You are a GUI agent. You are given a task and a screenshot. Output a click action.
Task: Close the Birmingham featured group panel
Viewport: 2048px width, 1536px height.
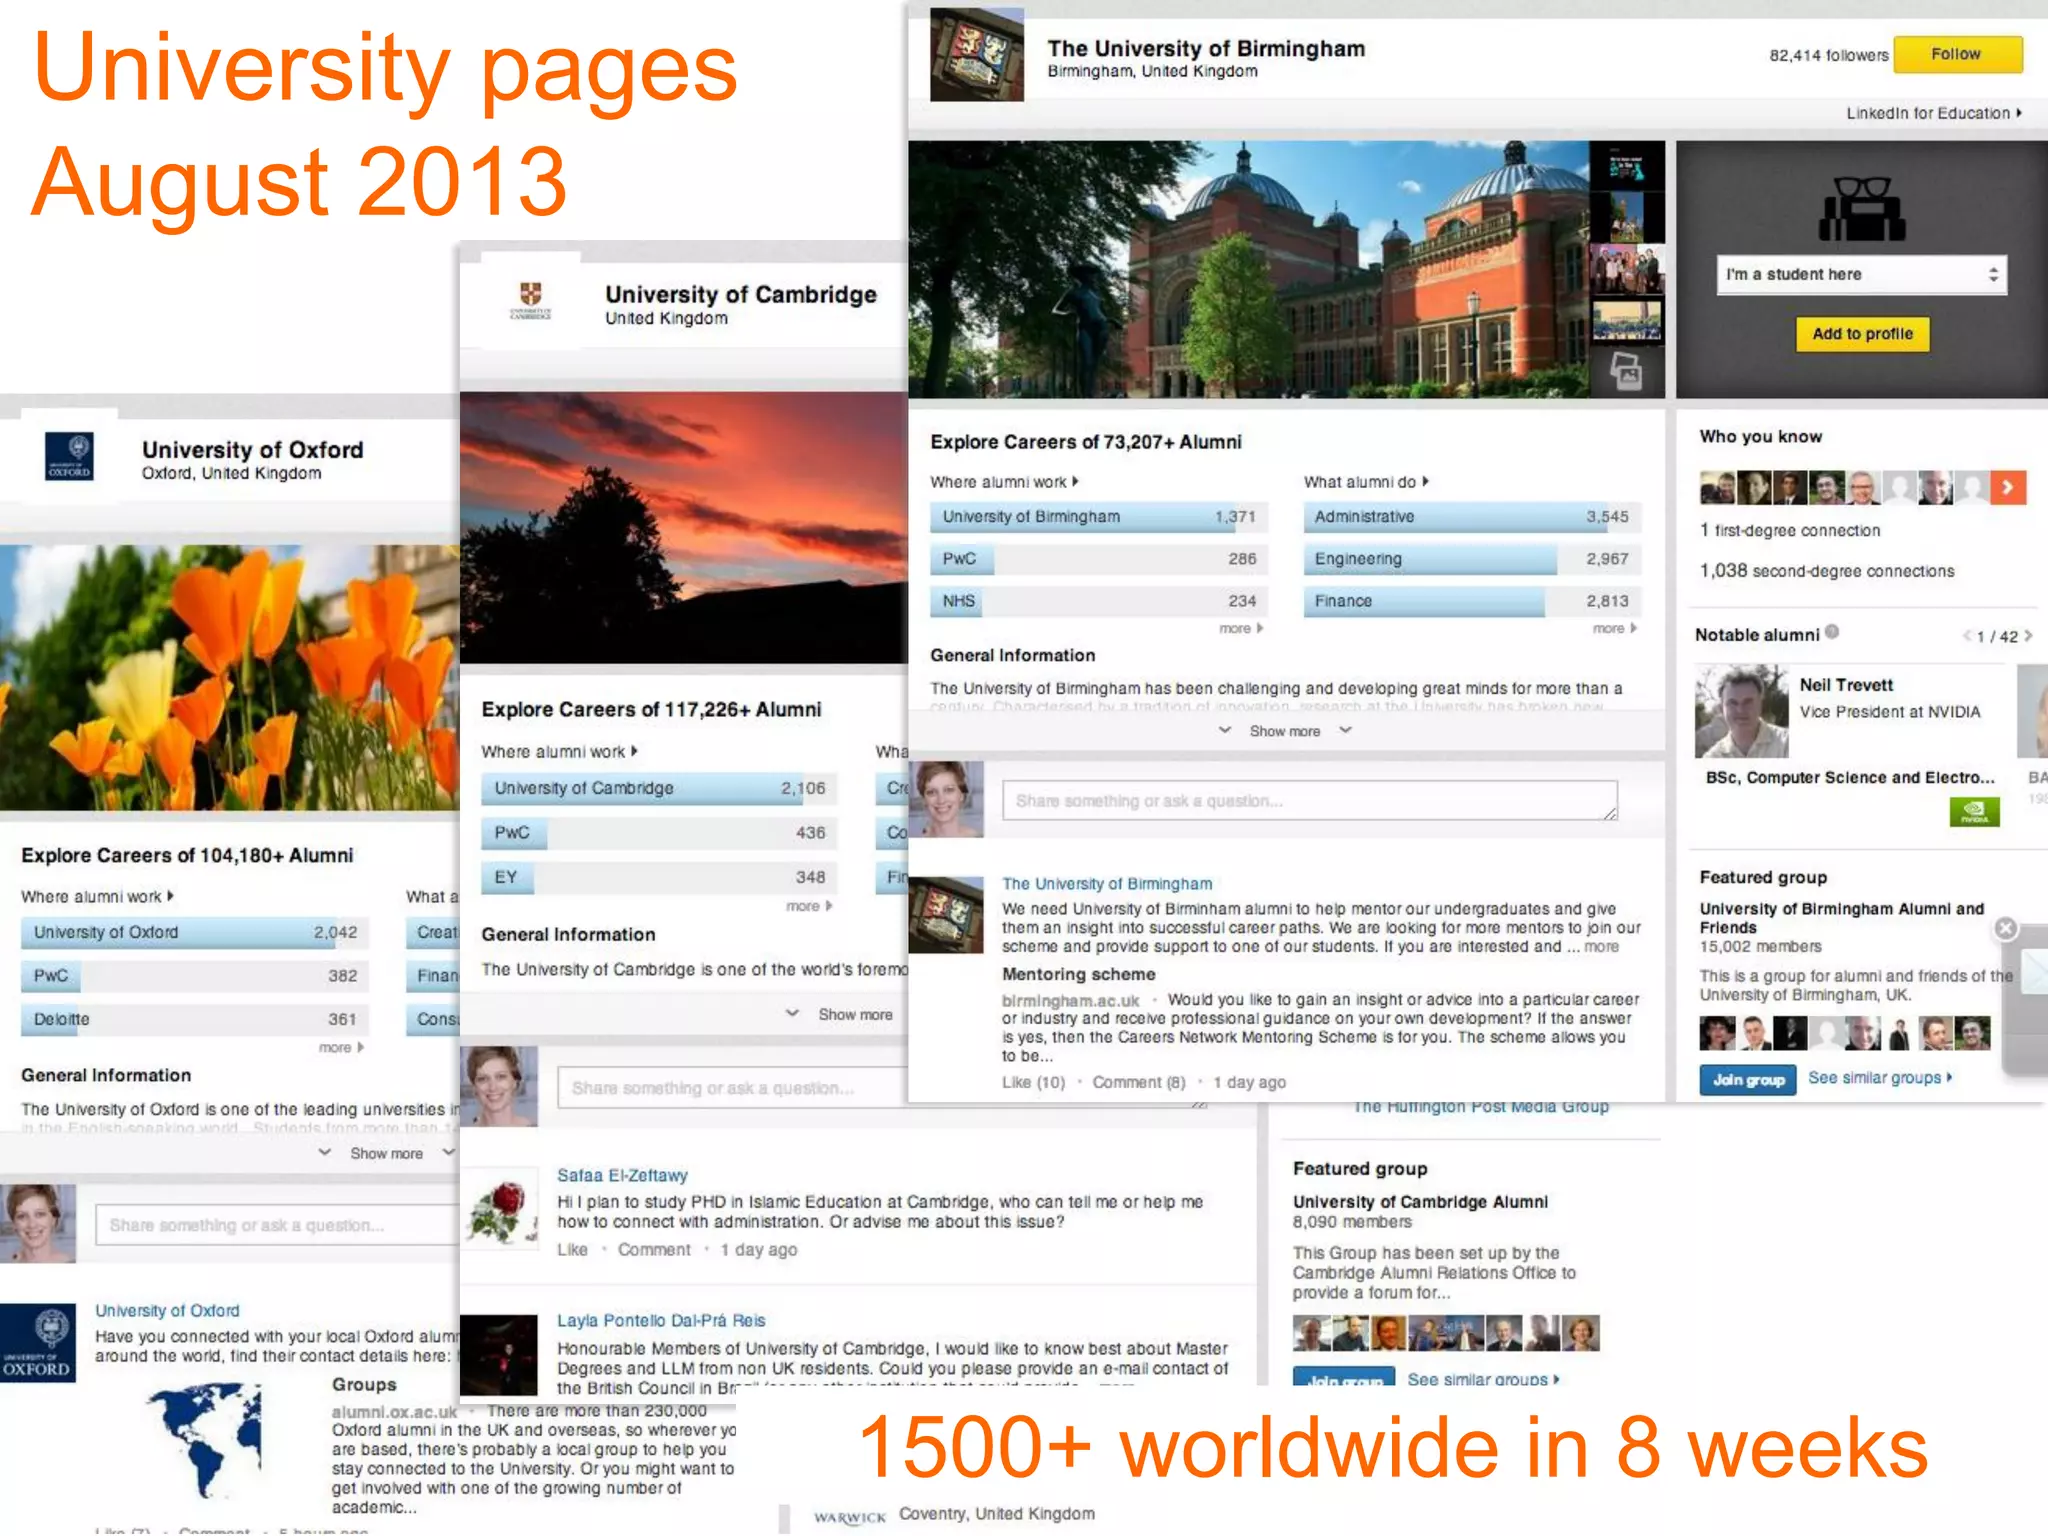(x=2005, y=928)
